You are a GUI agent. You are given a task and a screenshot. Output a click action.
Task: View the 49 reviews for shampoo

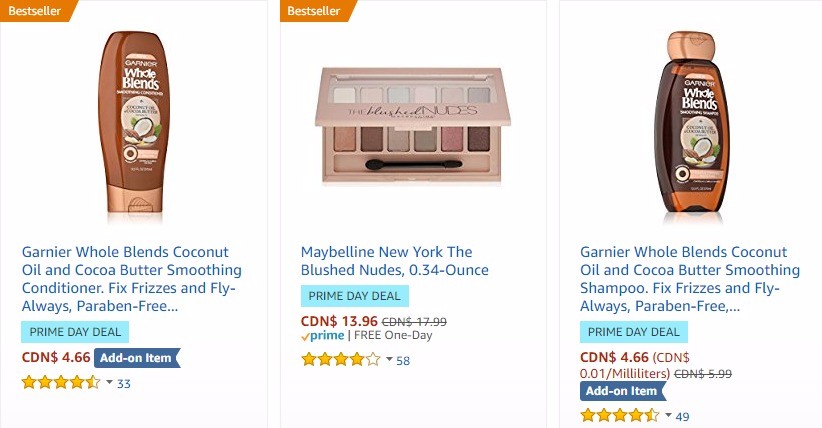pyautogui.click(x=683, y=416)
